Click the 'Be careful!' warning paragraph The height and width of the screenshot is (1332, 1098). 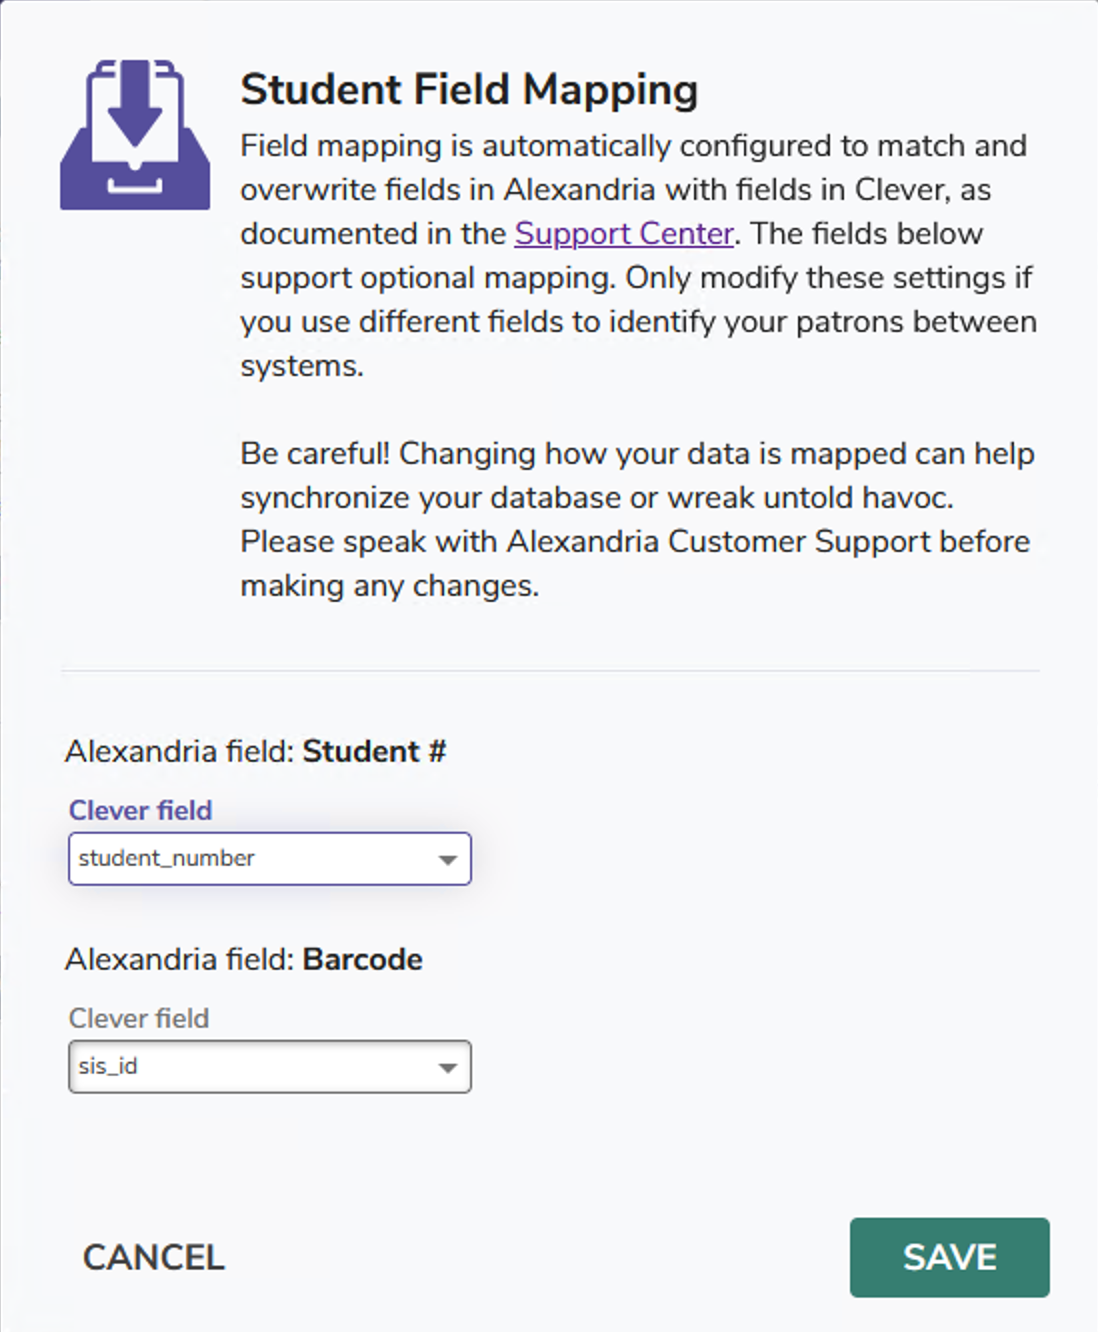[637, 519]
